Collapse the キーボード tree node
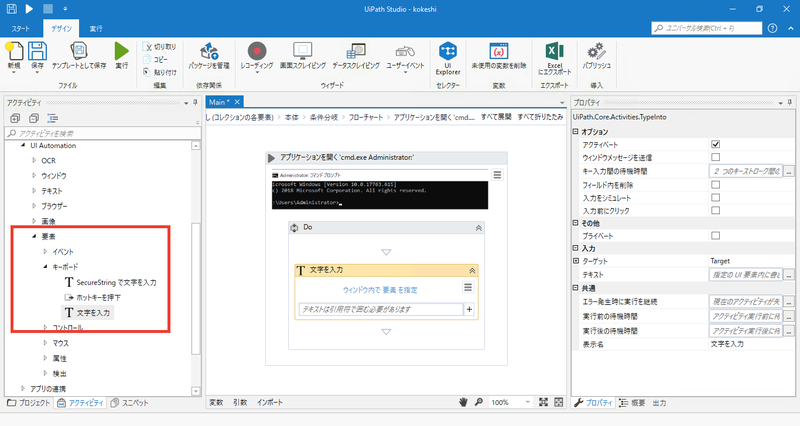The width and height of the screenshot is (800, 426). [45, 267]
